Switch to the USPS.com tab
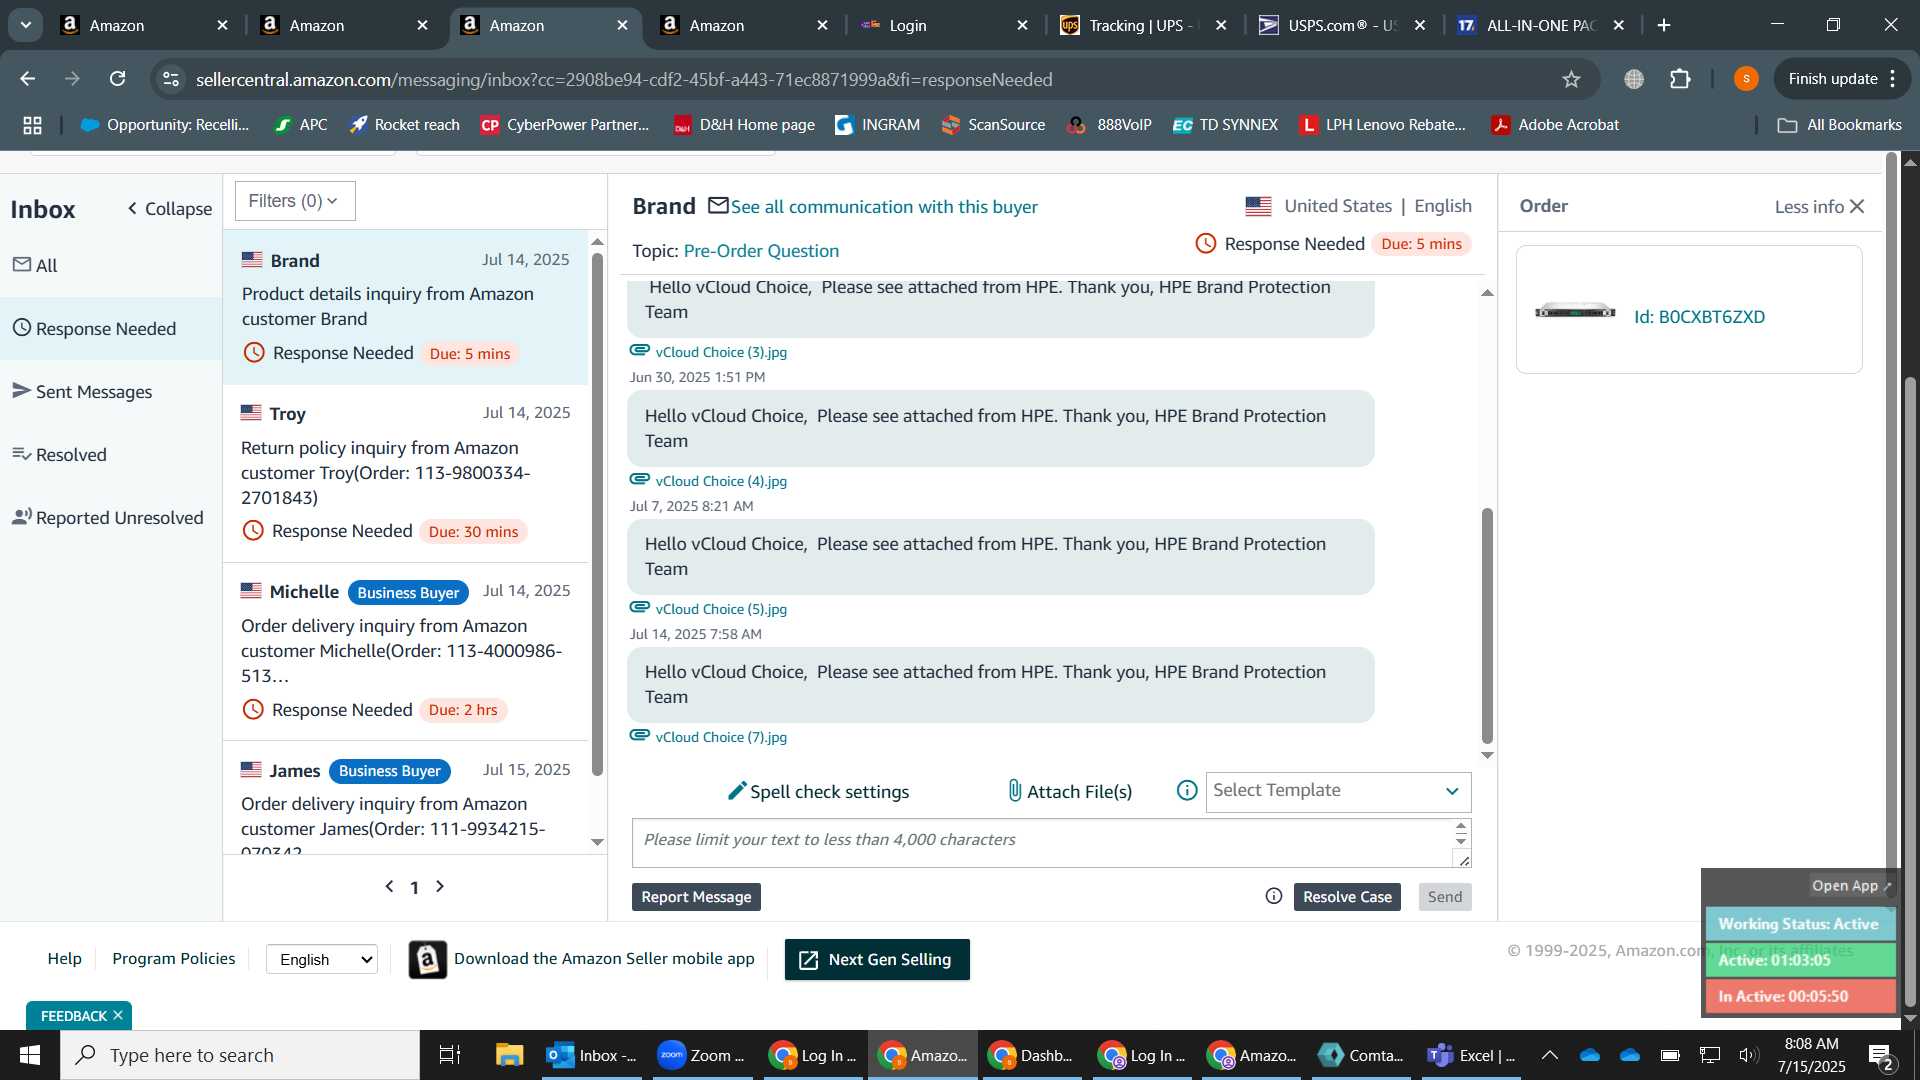The image size is (1920, 1080). pyautogui.click(x=1340, y=25)
